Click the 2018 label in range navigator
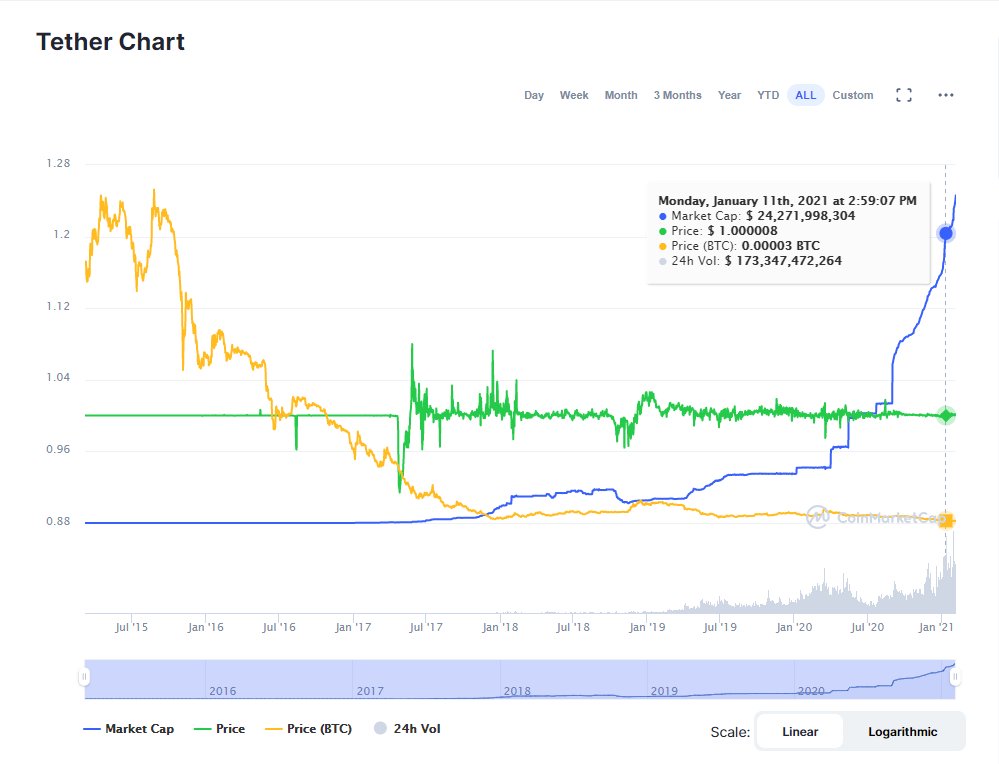The height and width of the screenshot is (764, 999). click(x=517, y=691)
